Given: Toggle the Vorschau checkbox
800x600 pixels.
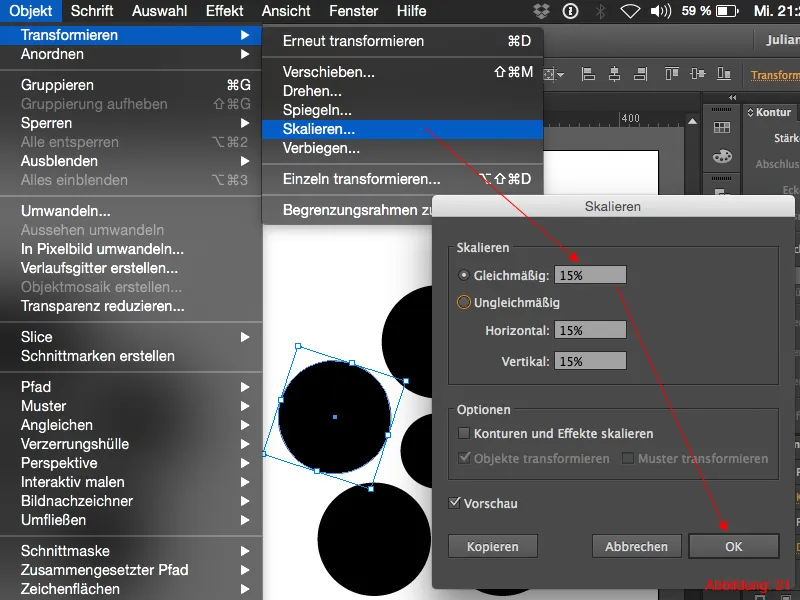Looking at the screenshot, I should pyautogui.click(x=454, y=503).
